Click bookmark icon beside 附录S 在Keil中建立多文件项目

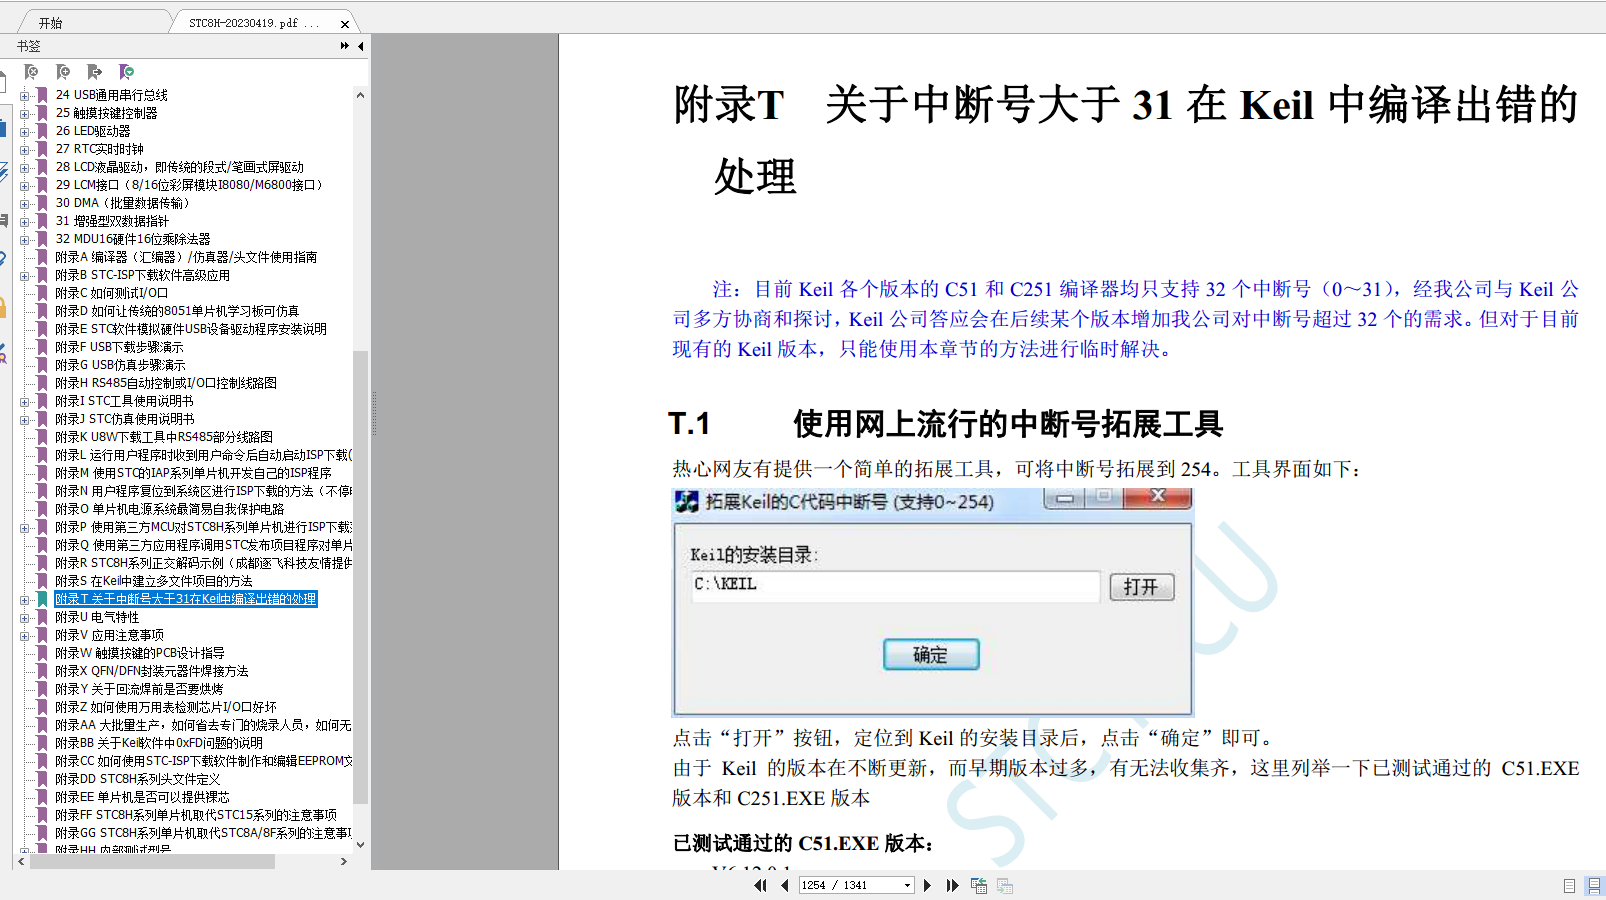pyautogui.click(x=42, y=581)
